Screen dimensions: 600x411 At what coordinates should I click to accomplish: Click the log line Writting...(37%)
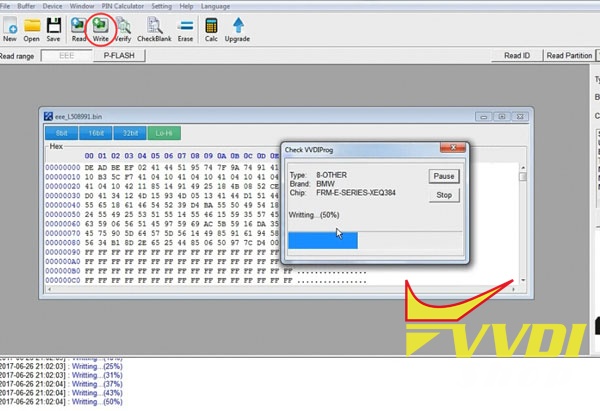[97, 384]
